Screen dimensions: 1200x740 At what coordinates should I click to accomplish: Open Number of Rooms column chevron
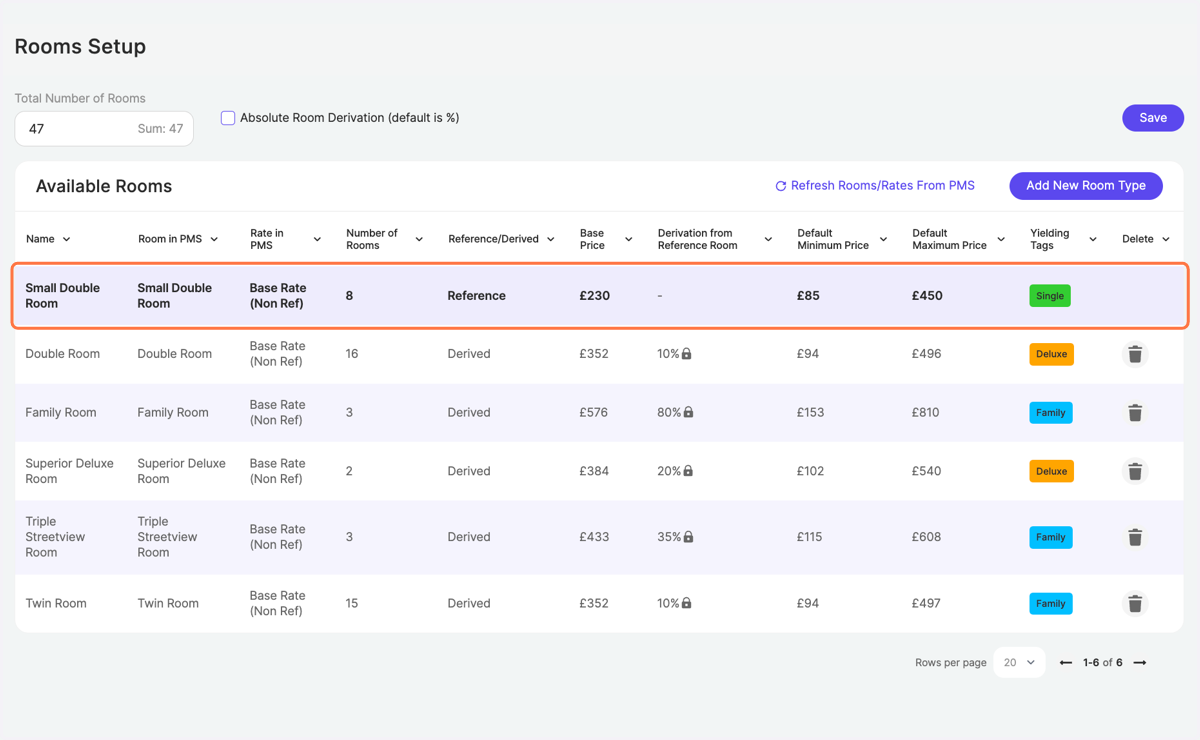pos(419,239)
